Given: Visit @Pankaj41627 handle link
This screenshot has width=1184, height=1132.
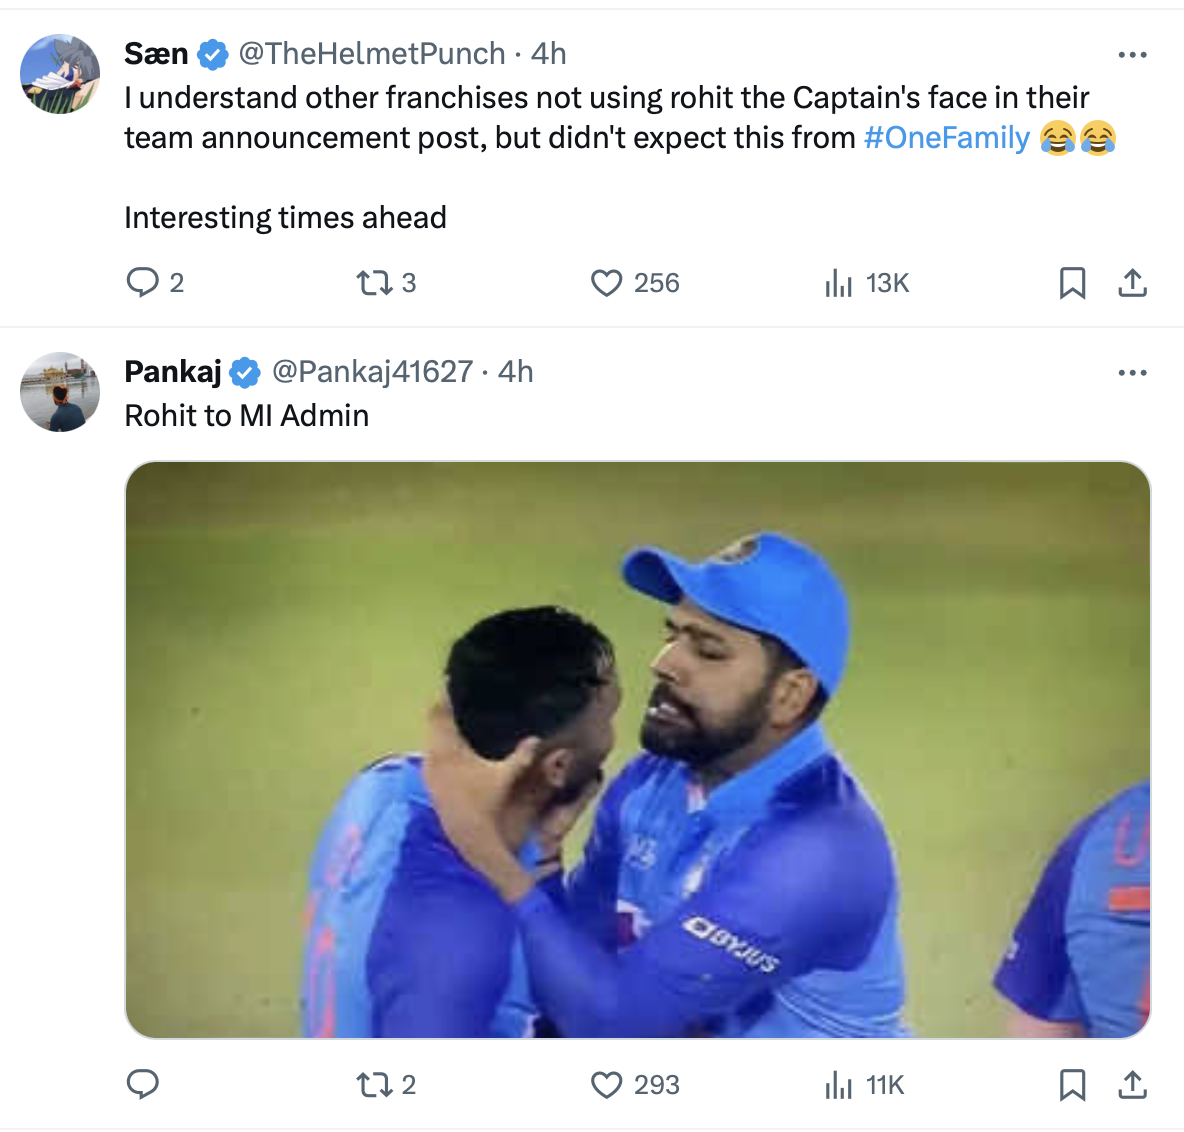Looking at the screenshot, I should [x=372, y=372].
